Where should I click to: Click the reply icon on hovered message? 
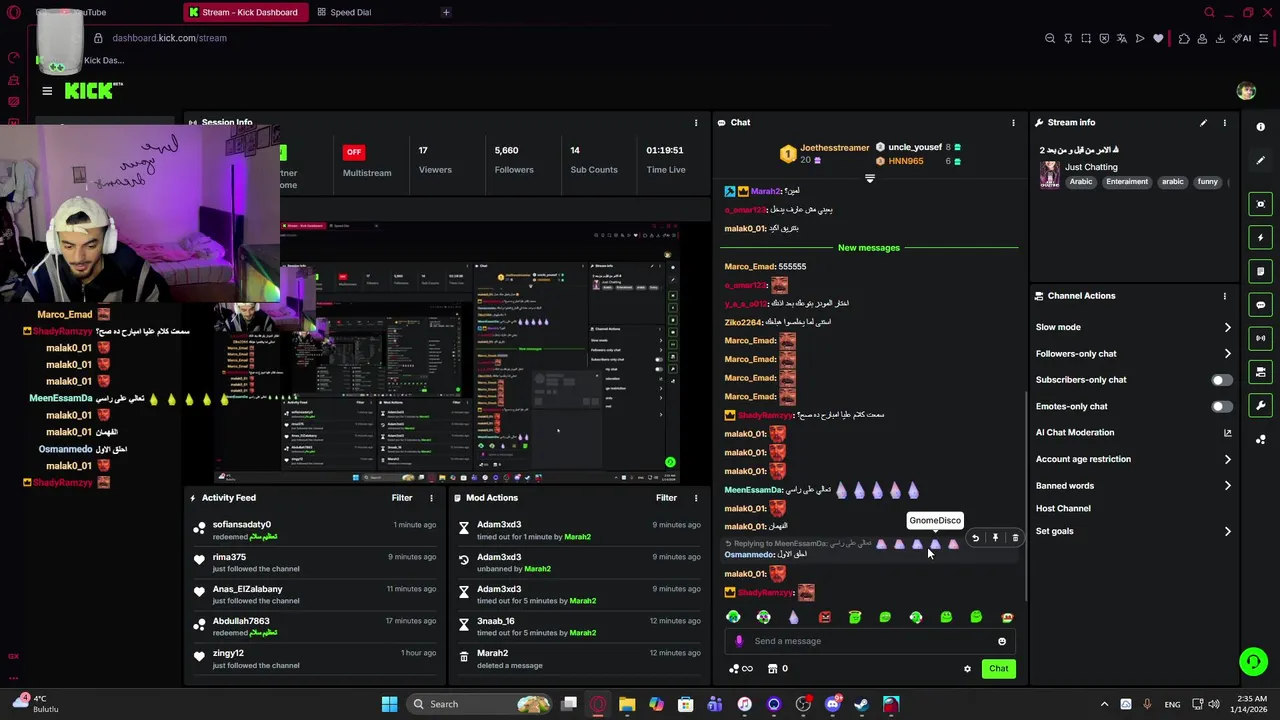pos(975,538)
